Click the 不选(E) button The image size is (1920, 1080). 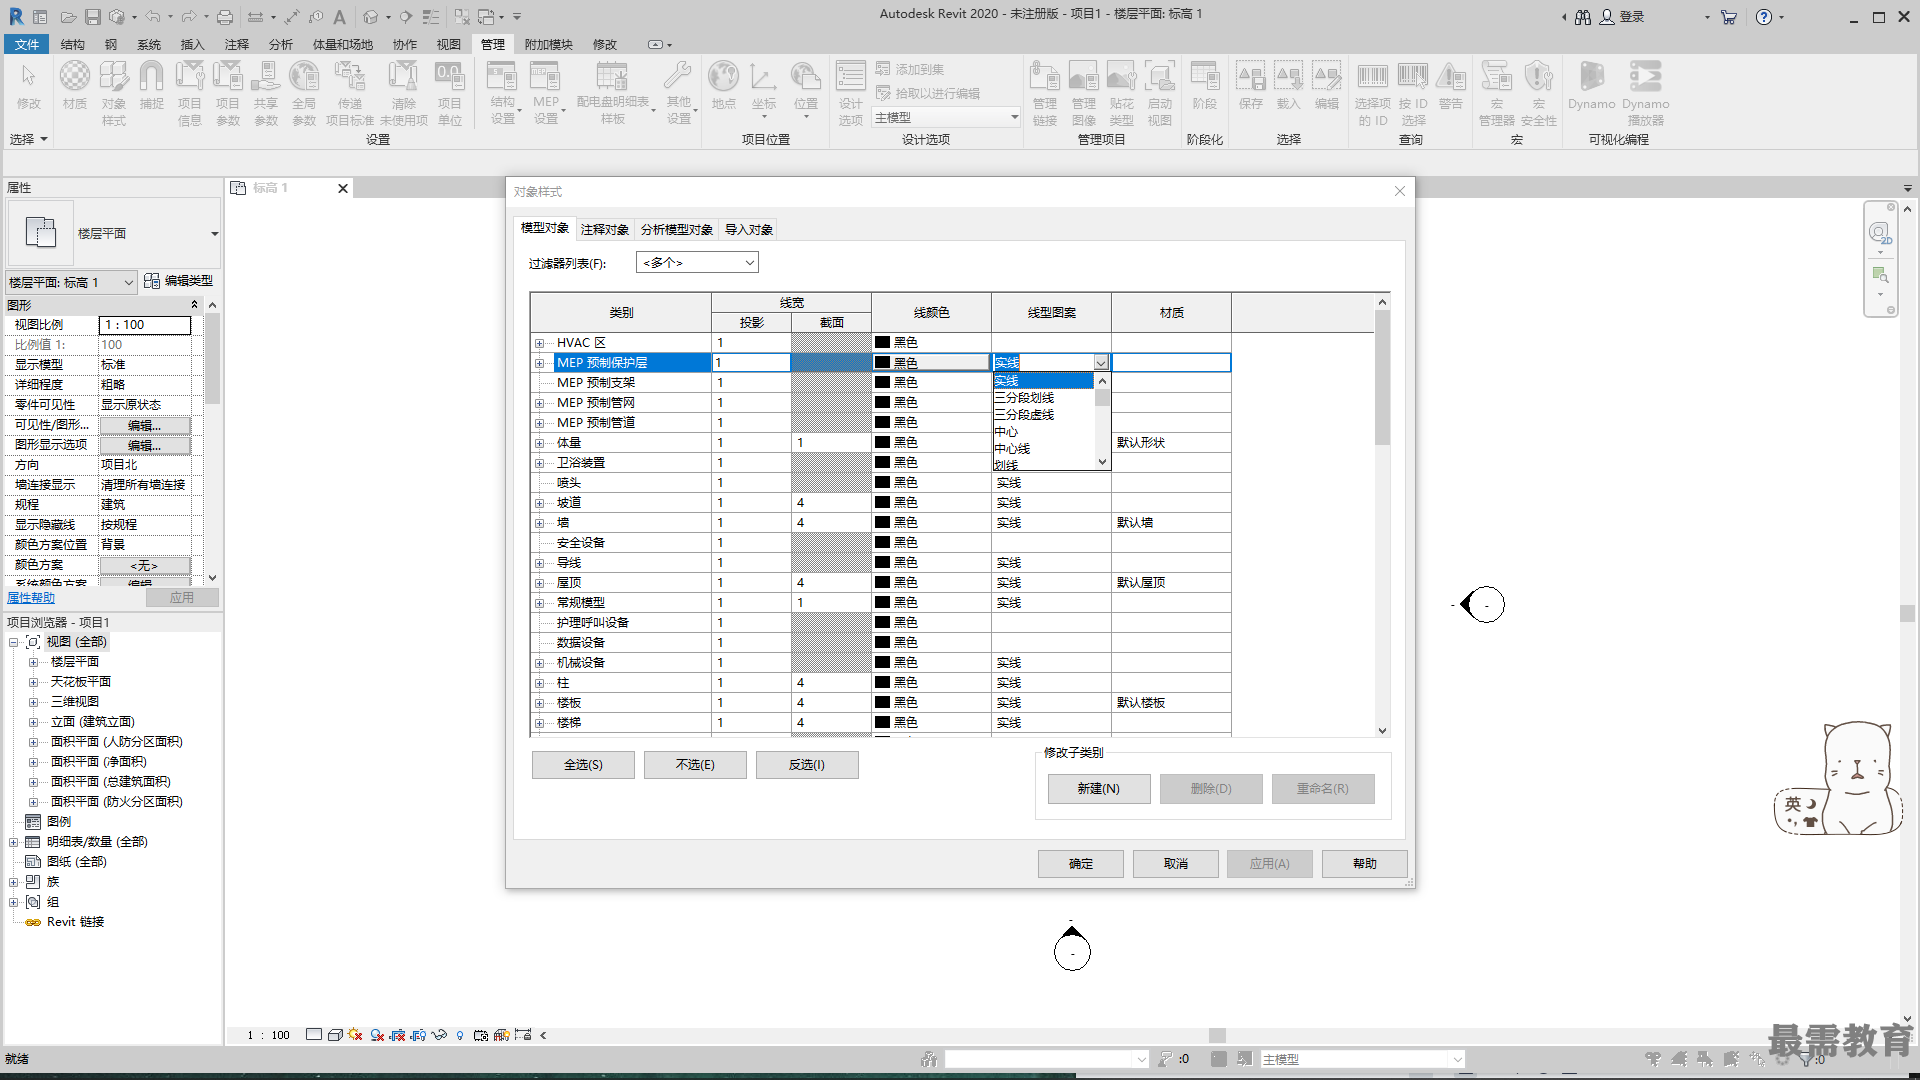[695, 765]
